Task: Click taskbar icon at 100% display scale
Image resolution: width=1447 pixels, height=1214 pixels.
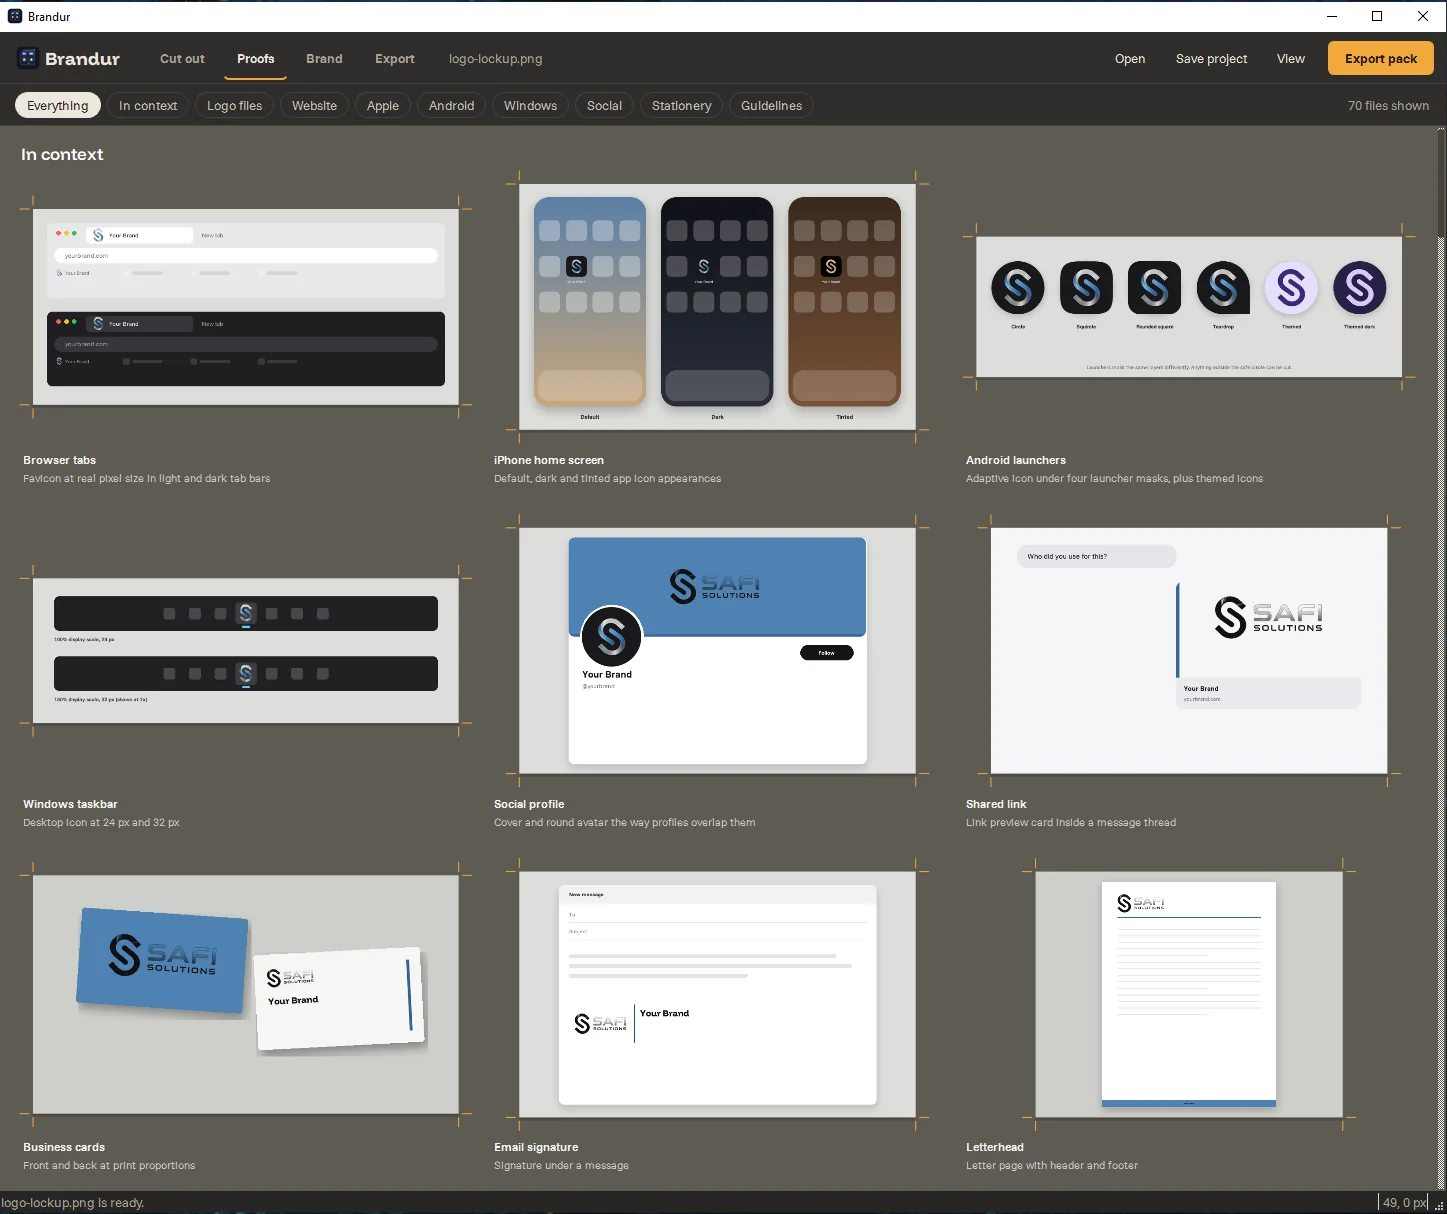Action: tap(246, 613)
